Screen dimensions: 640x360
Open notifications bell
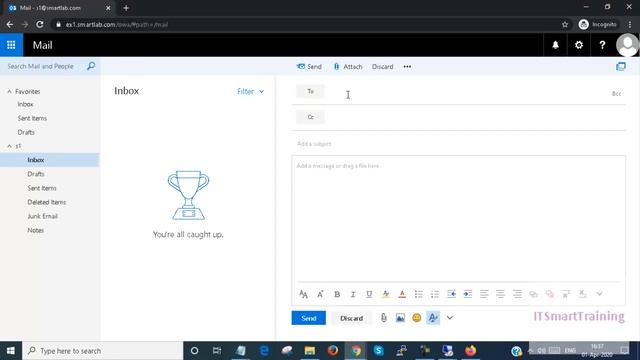click(x=555, y=45)
